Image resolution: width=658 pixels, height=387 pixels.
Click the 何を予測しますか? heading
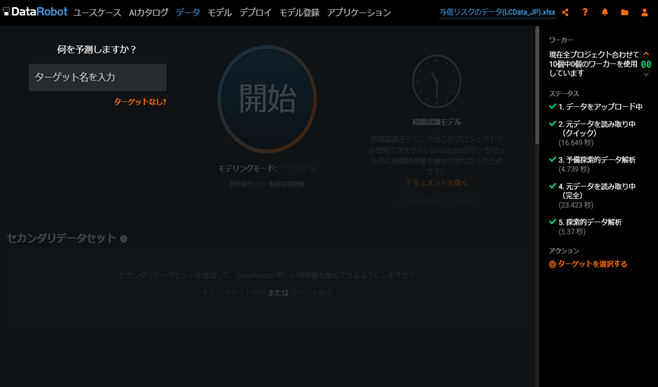[97, 50]
